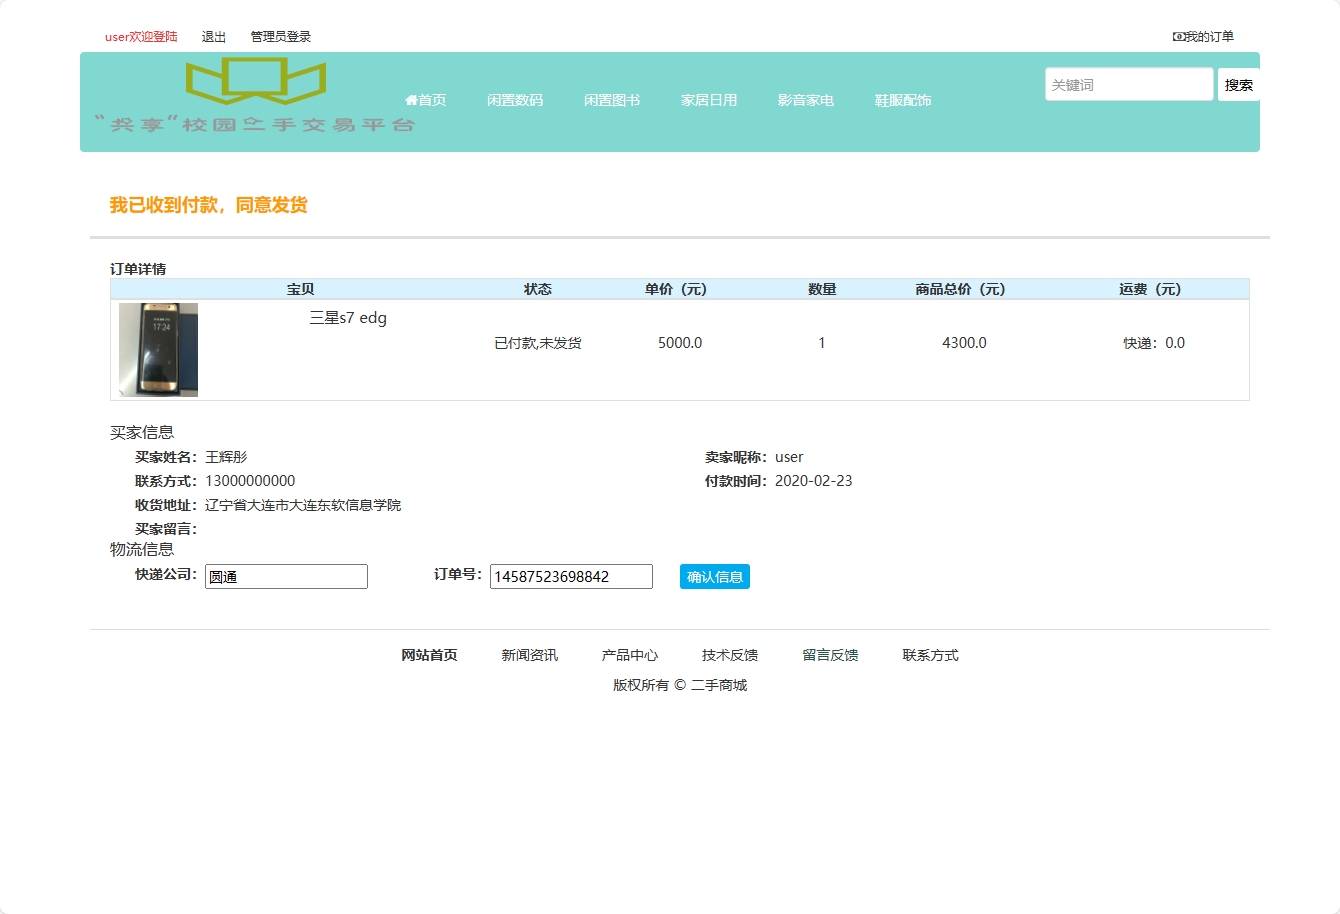Click the Samsung phone product thumbnail
The width and height of the screenshot is (1340, 914).
point(156,350)
